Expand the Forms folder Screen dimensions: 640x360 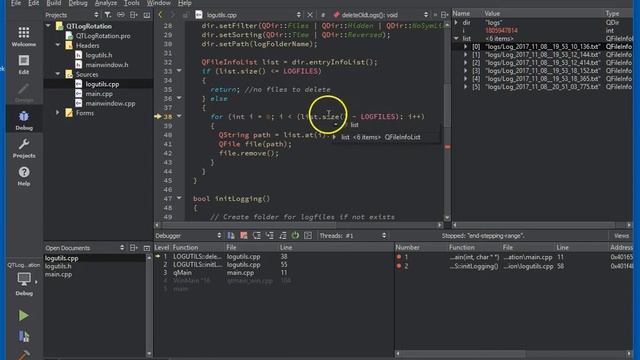(58, 112)
